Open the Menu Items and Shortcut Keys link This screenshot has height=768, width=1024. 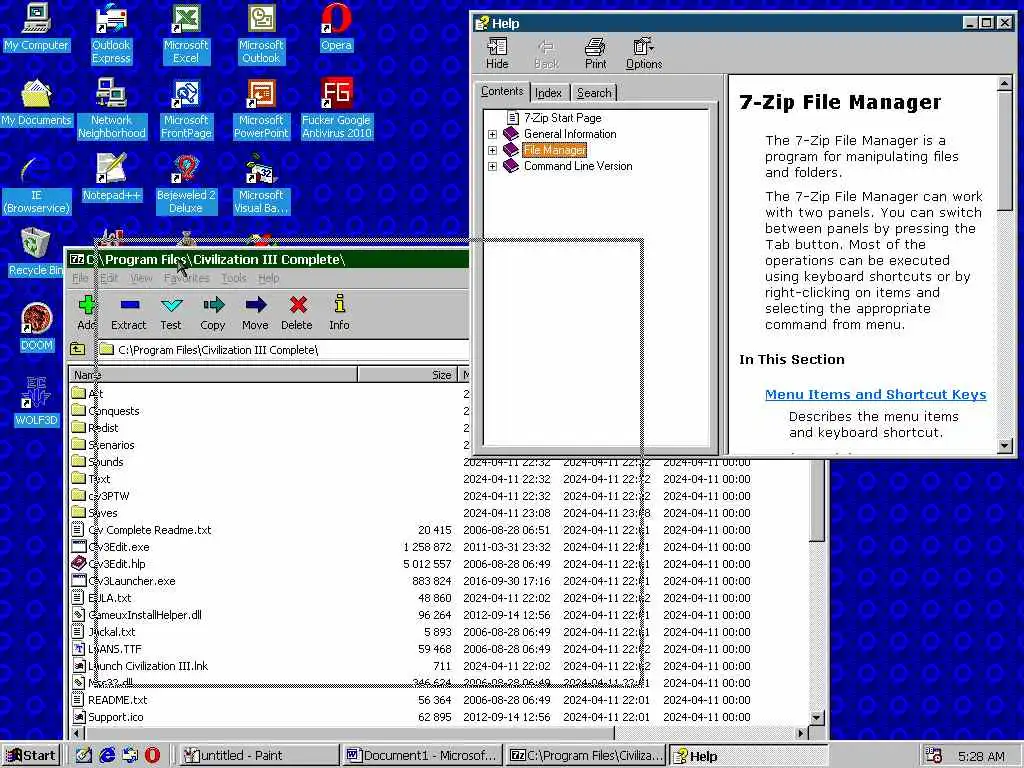[876, 394]
